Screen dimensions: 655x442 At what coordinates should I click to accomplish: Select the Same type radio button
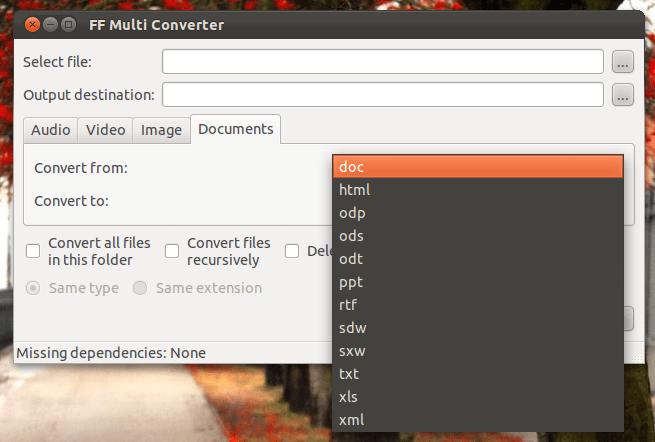tap(34, 288)
